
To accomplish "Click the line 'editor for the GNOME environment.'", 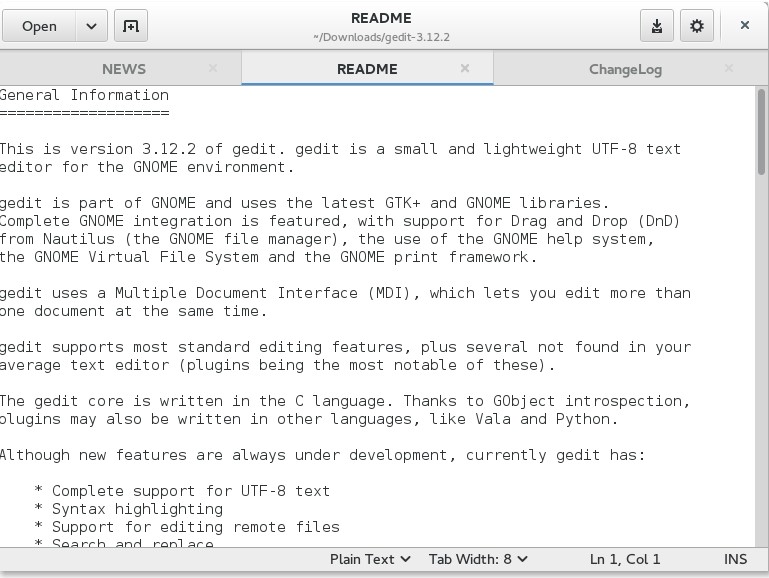I will coord(147,167).
